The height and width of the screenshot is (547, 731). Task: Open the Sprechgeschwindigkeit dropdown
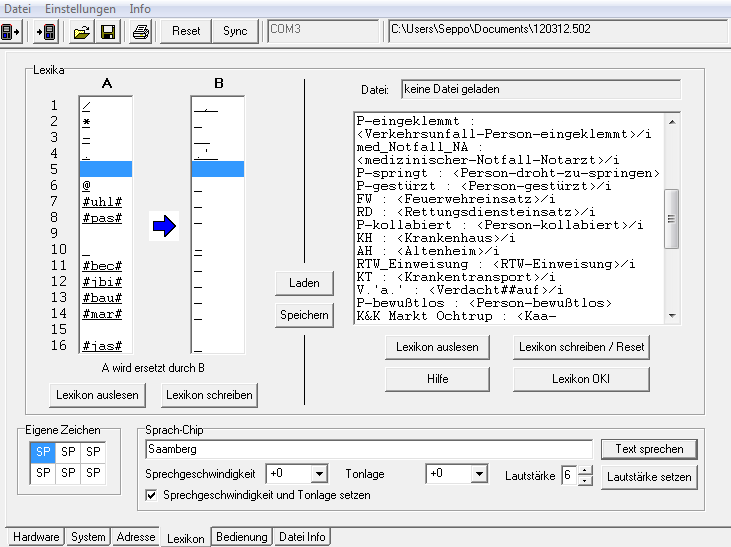[319, 474]
